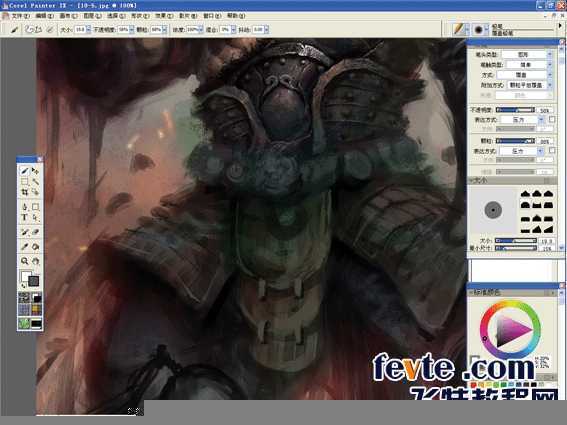Viewport: 567px width, 425px height.
Task: Pick the Cloner tool
Action: click(24, 232)
